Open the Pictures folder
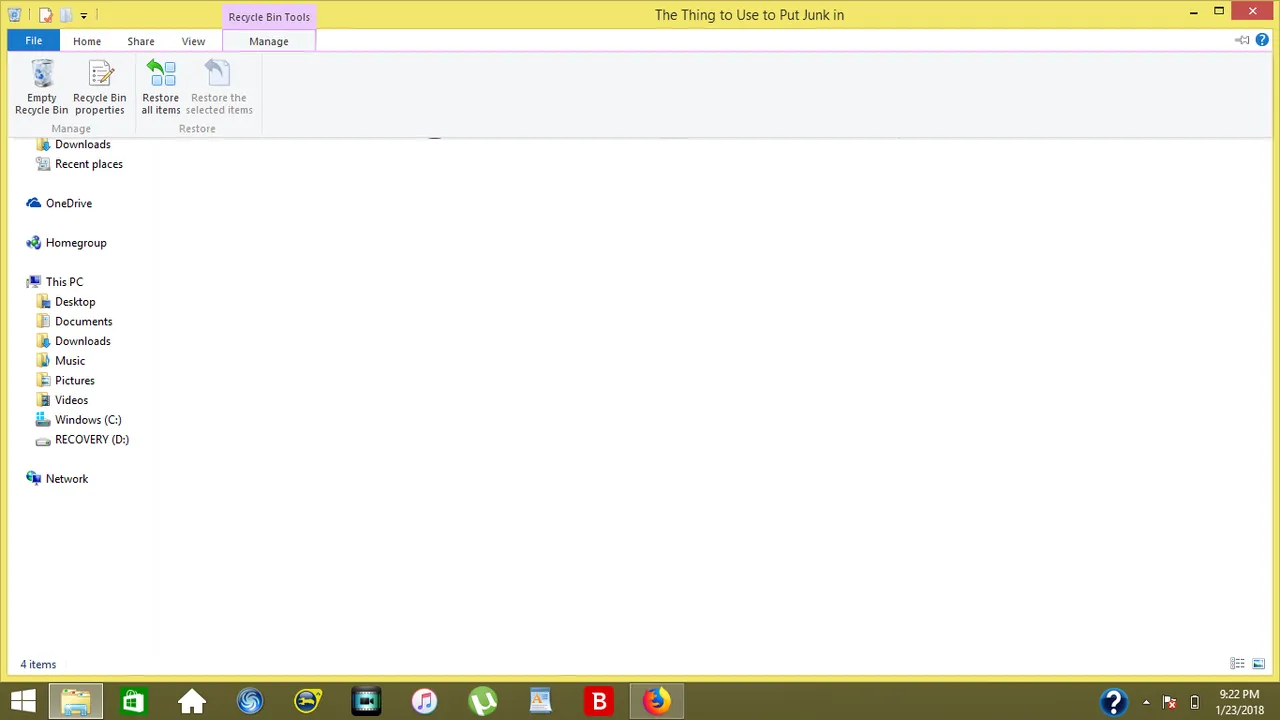Viewport: 1280px width, 720px height. (75, 380)
